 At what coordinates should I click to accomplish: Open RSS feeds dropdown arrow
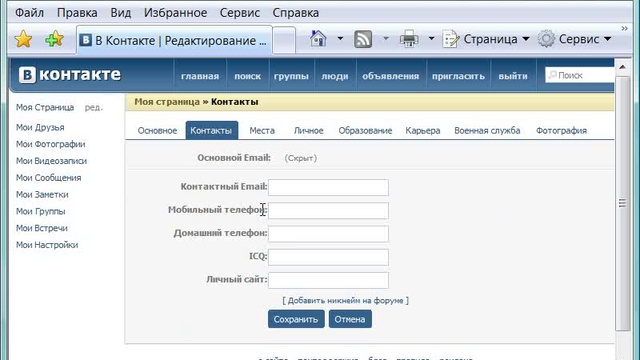pyautogui.click(x=385, y=39)
